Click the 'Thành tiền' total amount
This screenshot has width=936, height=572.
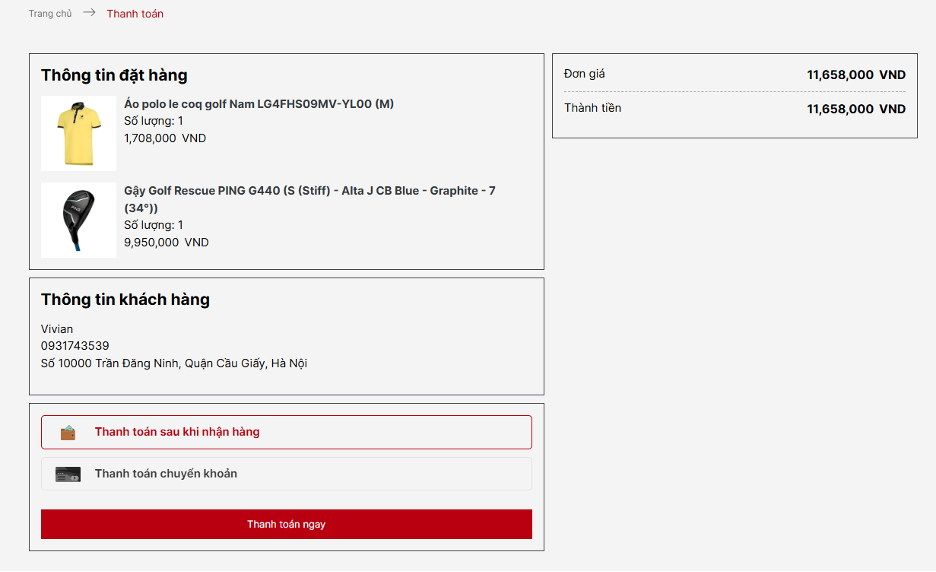click(855, 109)
